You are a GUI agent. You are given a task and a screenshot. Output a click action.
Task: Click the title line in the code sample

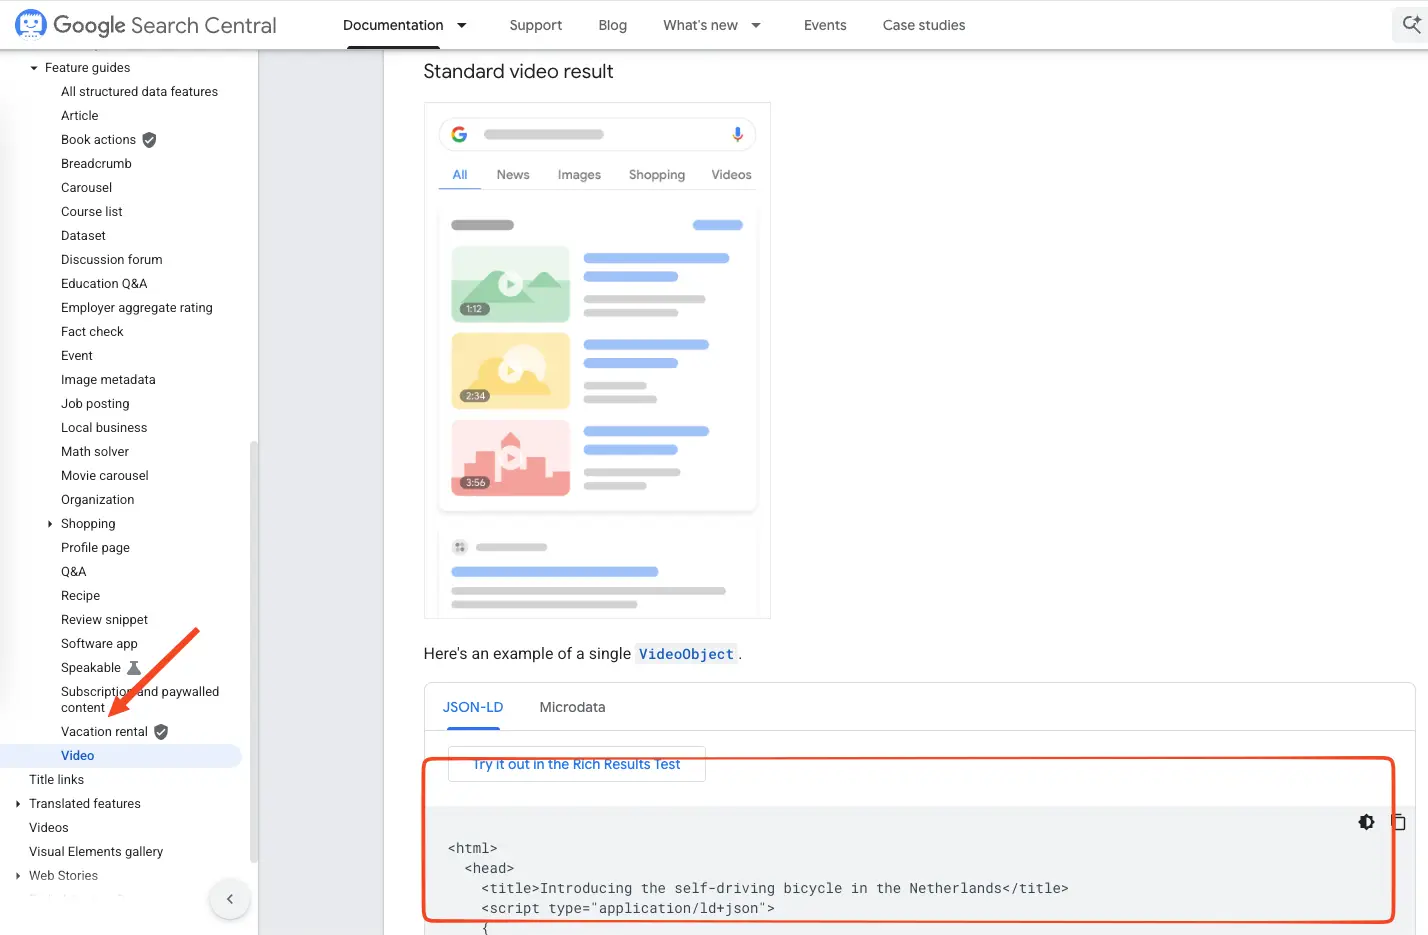click(x=775, y=888)
